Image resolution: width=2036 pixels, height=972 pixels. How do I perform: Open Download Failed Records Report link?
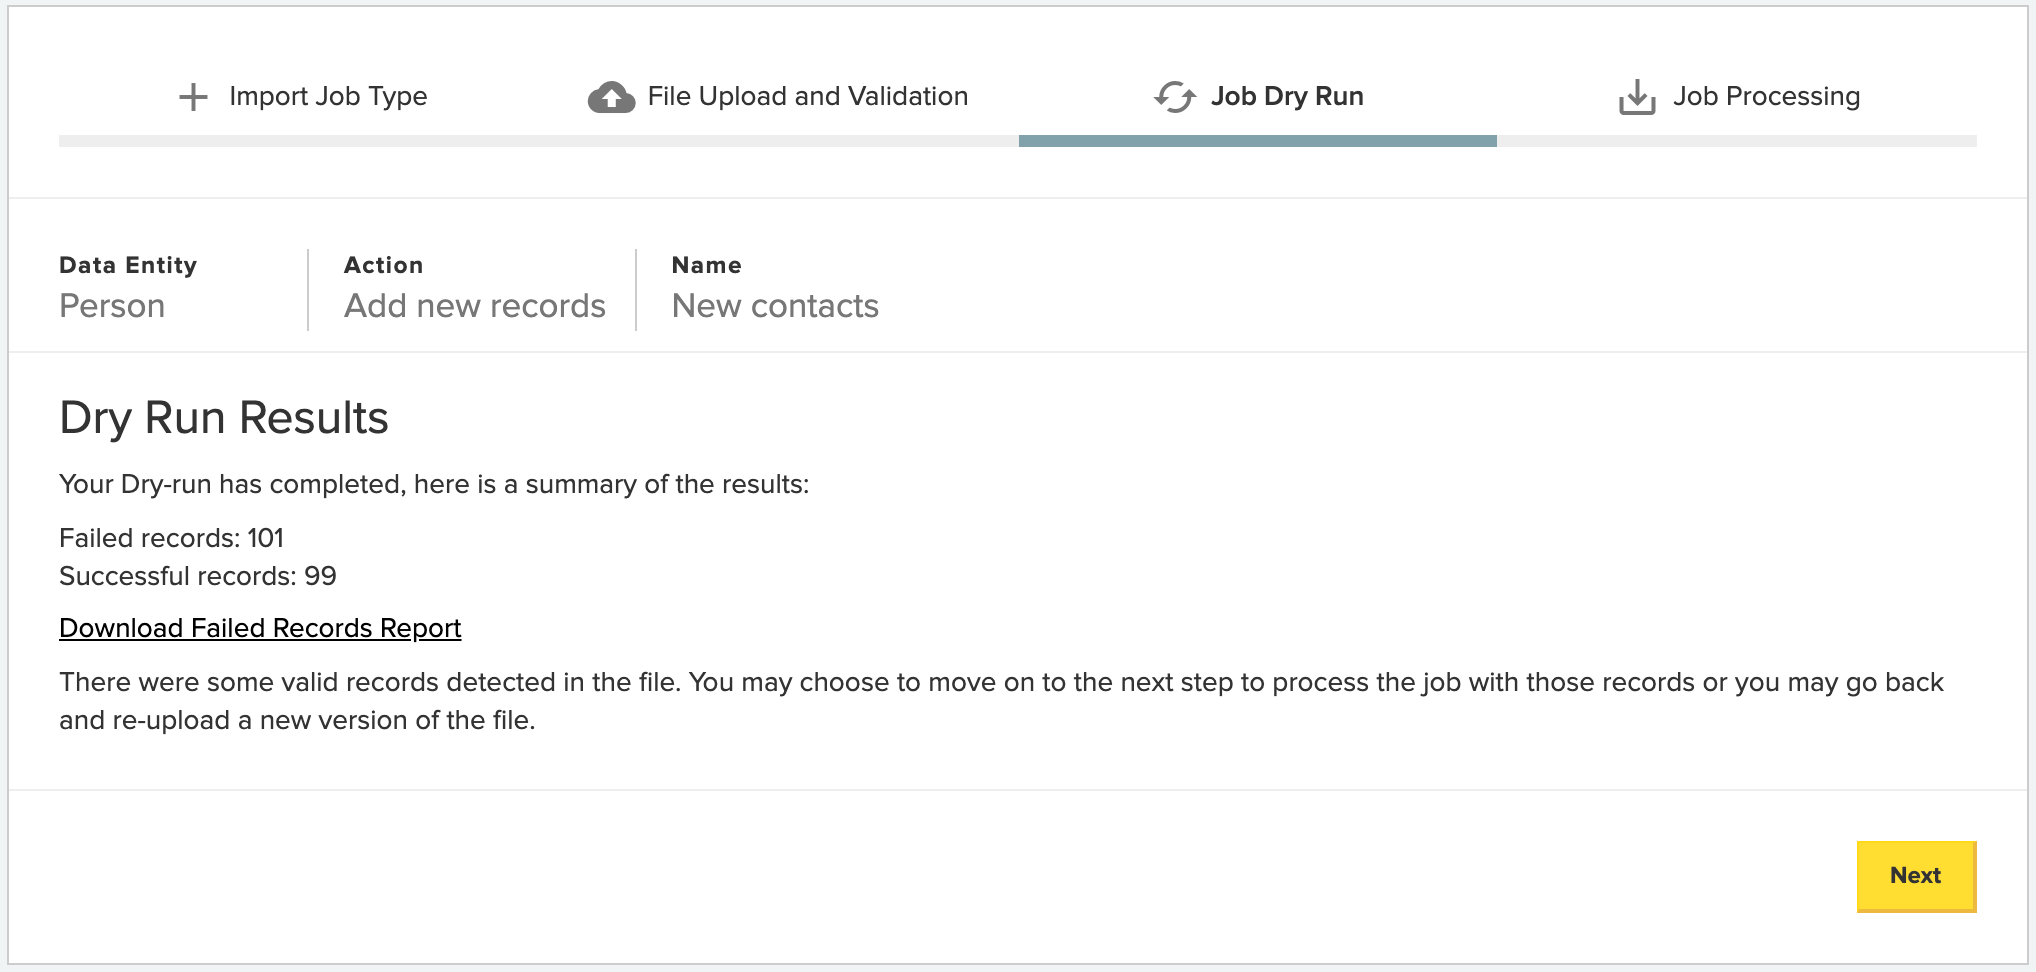coord(260,628)
